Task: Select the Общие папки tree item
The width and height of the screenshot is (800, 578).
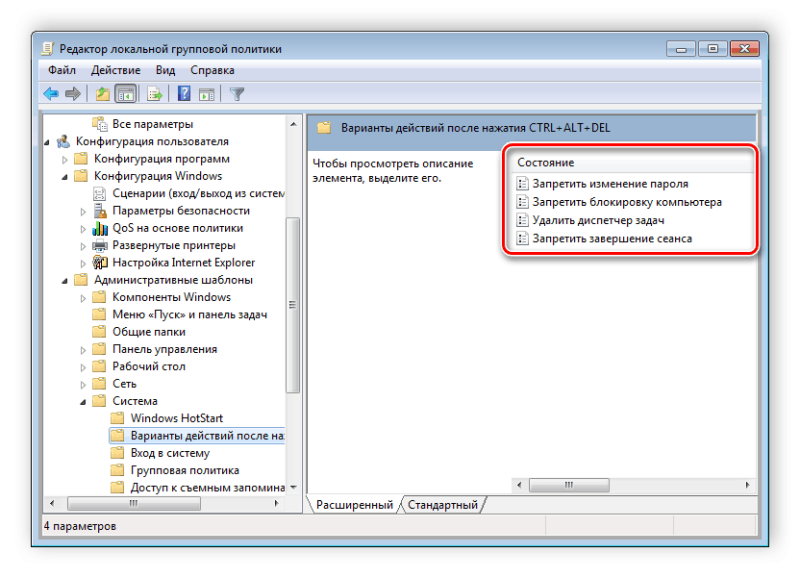Action: 149,332
